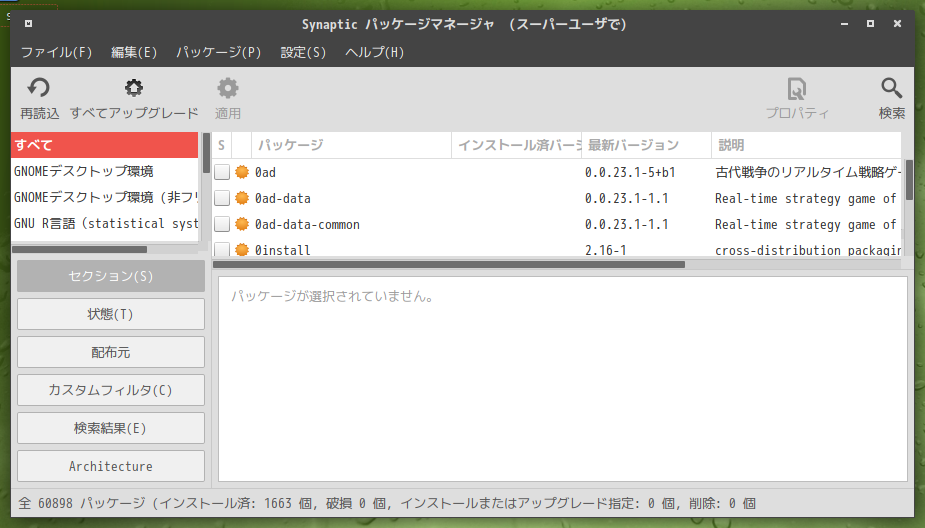Click the 古代戦争のリアルタイム戦略ゲーム description

coord(808,172)
